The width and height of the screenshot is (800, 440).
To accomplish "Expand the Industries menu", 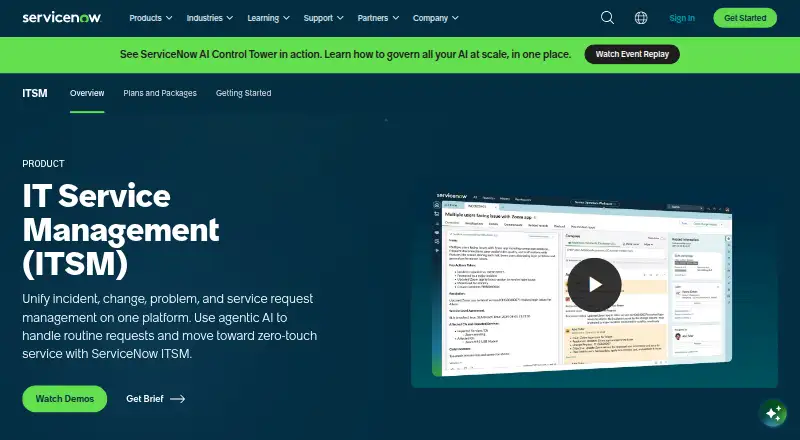I will [x=210, y=18].
